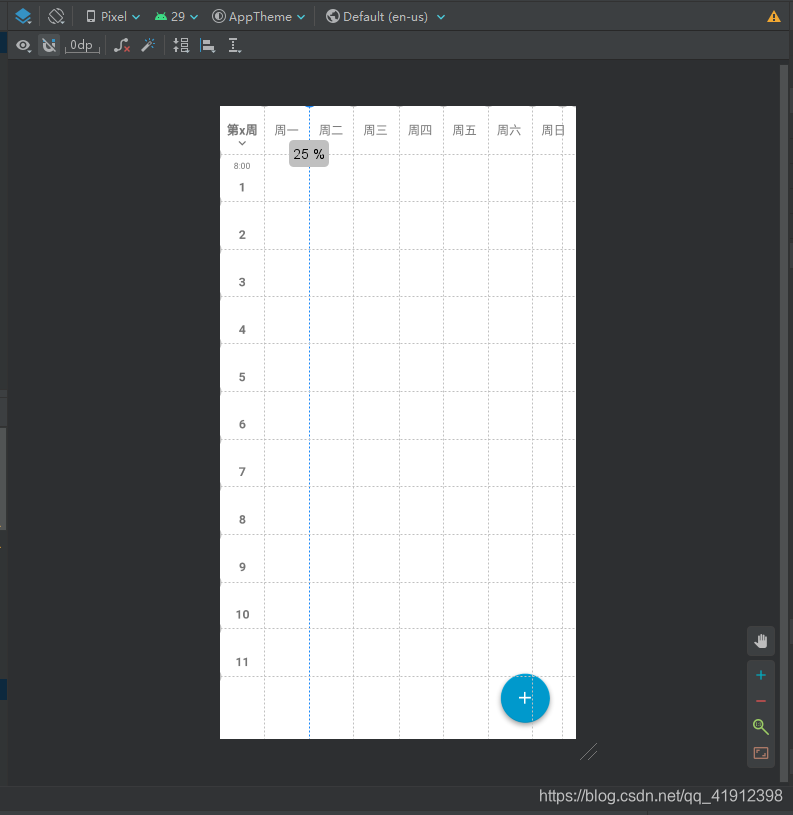793x815 pixels.
Task: Select the 8:00 time label
Action: pos(242,166)
